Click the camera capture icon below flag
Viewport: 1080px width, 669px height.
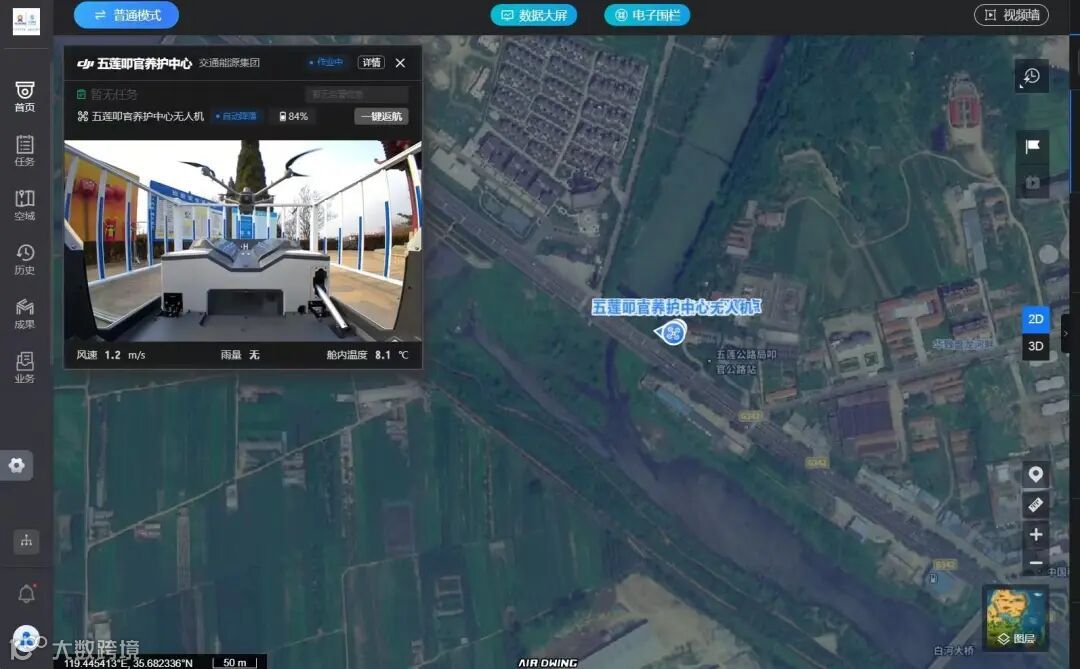[1032, 182]
